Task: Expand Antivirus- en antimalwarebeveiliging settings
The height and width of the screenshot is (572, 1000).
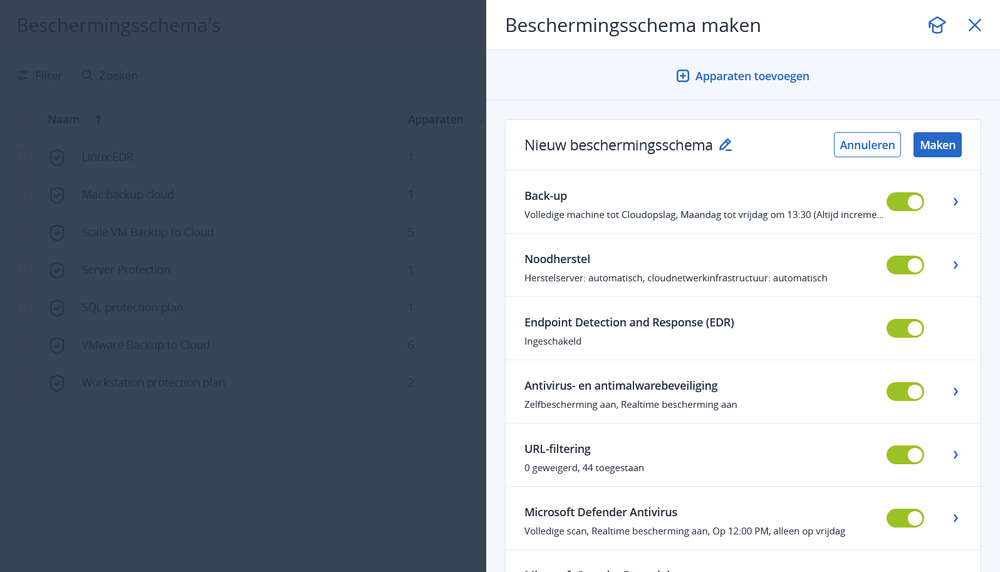Action: tap(956, 391)
